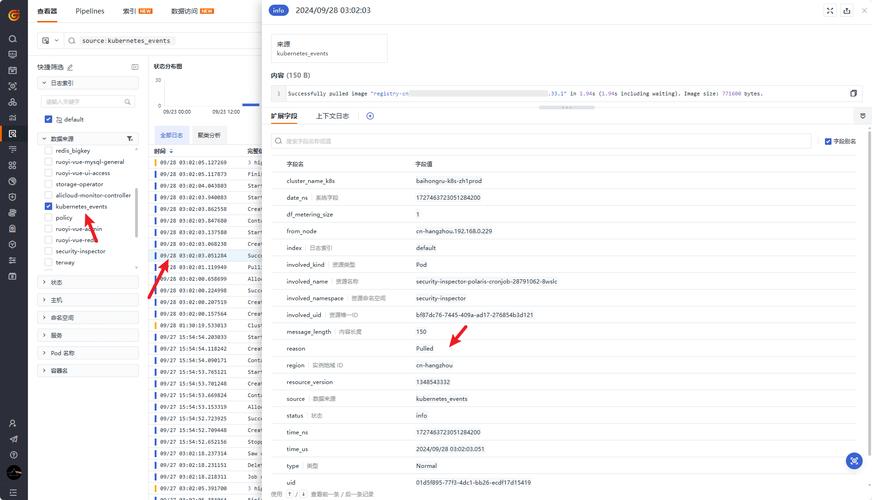Expand the Pod 名称 filter section
872x500 pixels.
pyautogui.click(x=62, y=353)
